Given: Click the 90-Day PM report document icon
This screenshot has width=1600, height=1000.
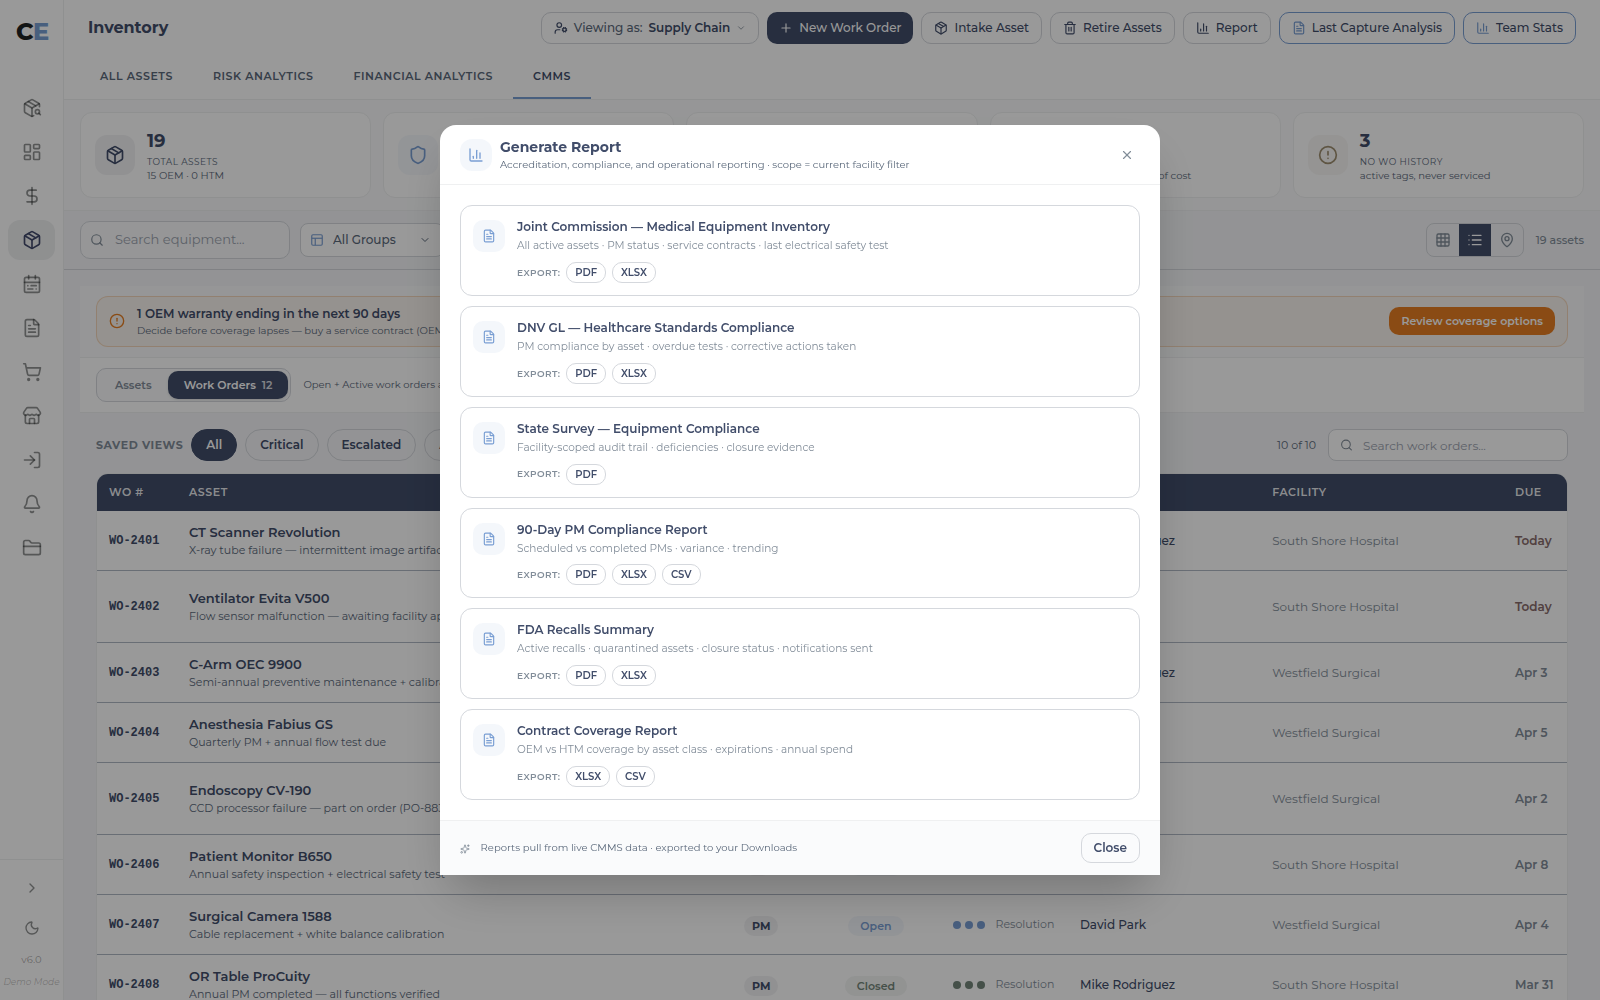Looking at the screenshot, I should pyautogui.click(x=489, y=539).
